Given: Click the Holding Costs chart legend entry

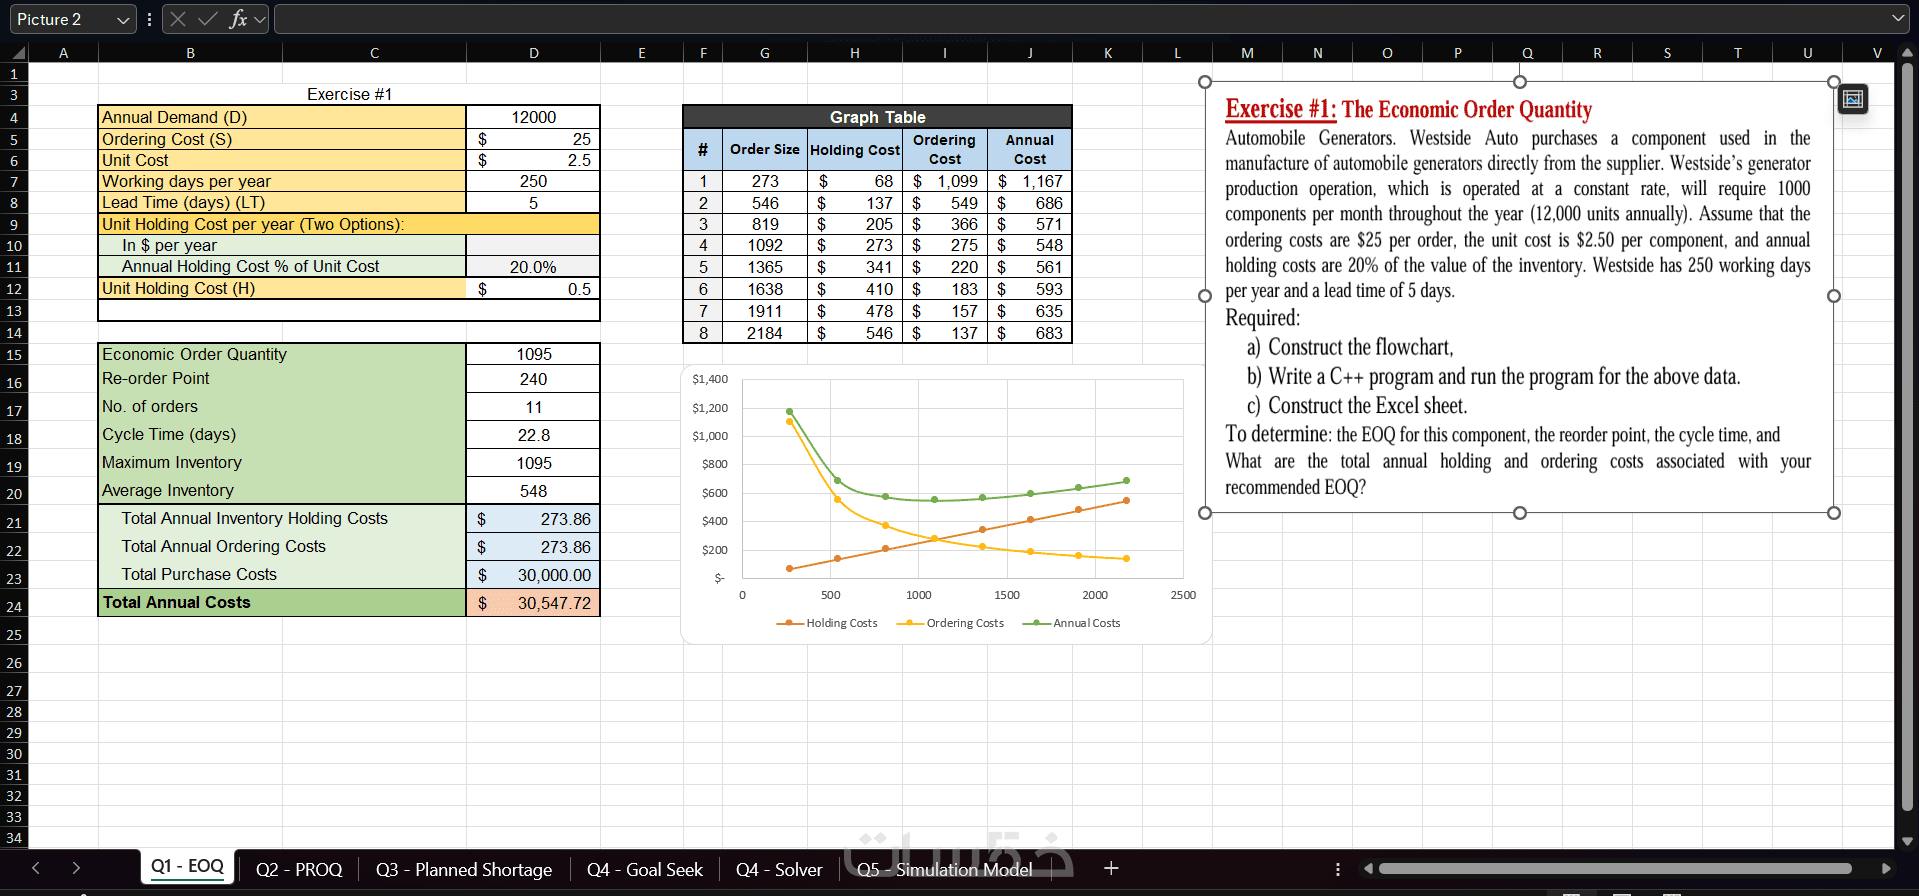Looking at the screenshot, I should (827, 623).
